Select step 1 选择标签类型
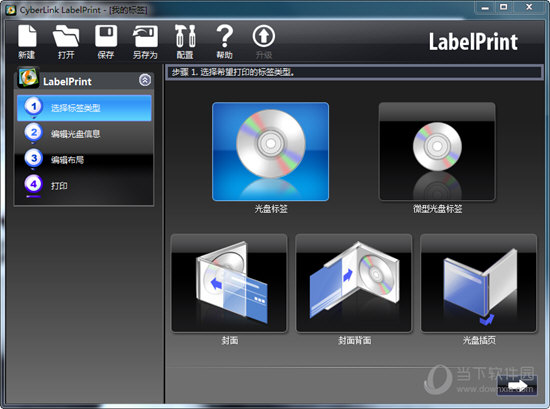This screenshot has width=550, height=409. [x=84, y=108]
